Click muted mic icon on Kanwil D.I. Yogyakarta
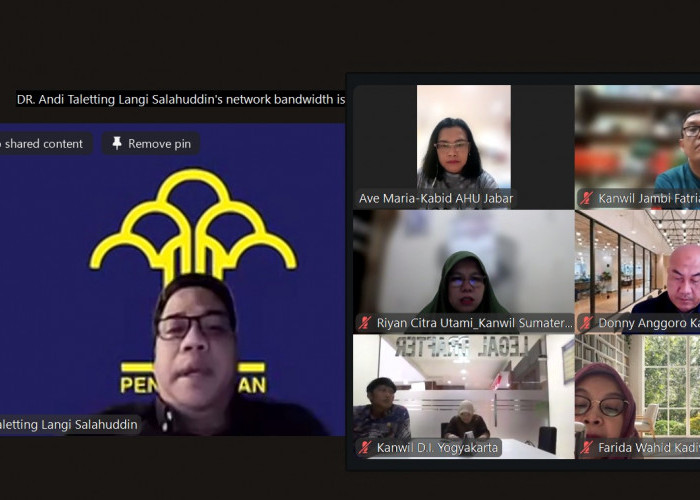This screenshot has height=500, width=700. tap(365, 447)
